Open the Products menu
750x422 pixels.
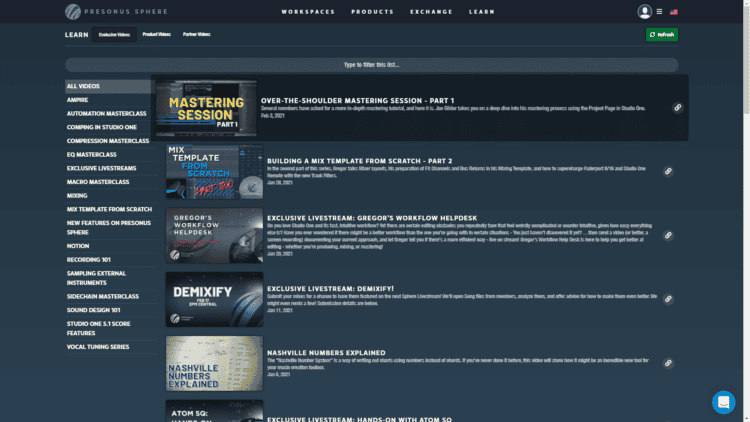pos(372,12)
